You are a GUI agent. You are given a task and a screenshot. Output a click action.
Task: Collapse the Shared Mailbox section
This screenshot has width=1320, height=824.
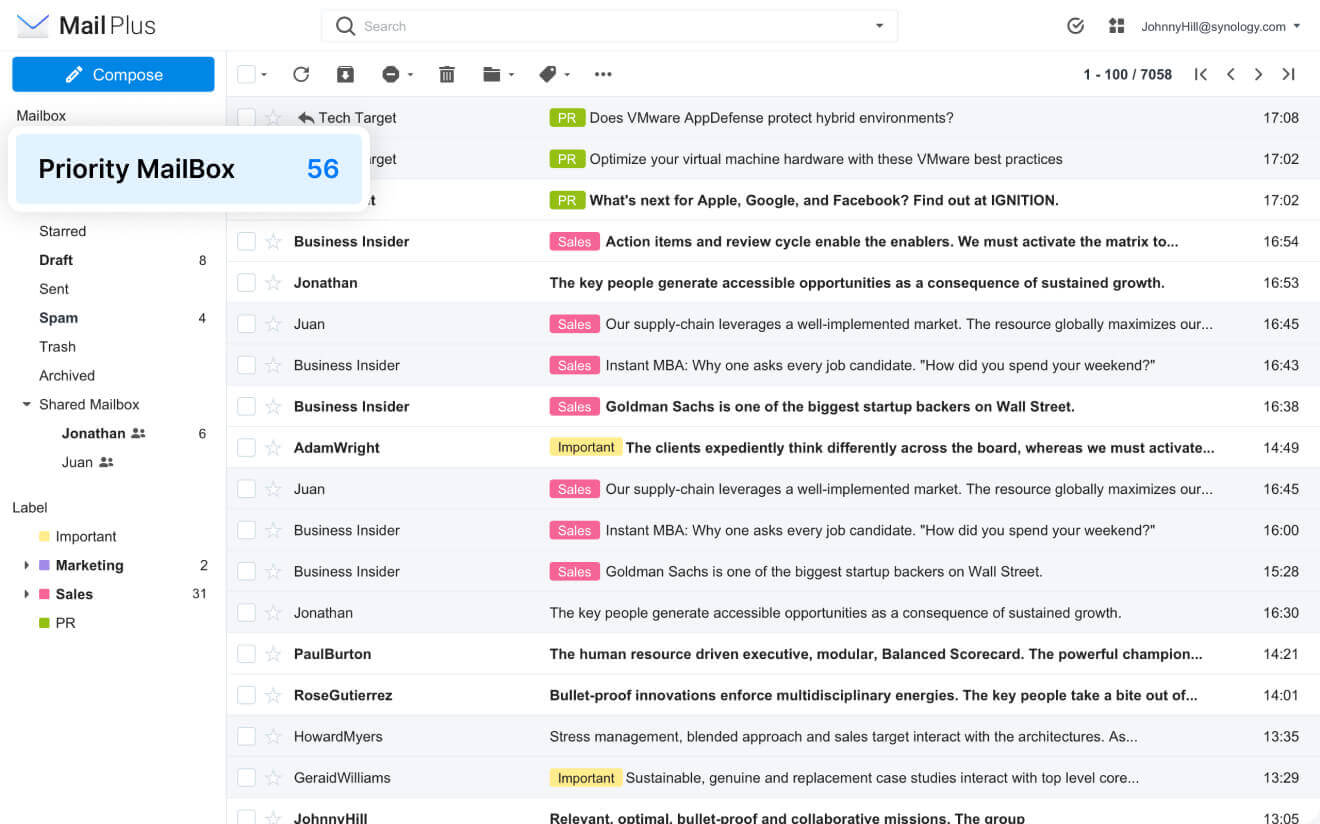coord(27,405)
